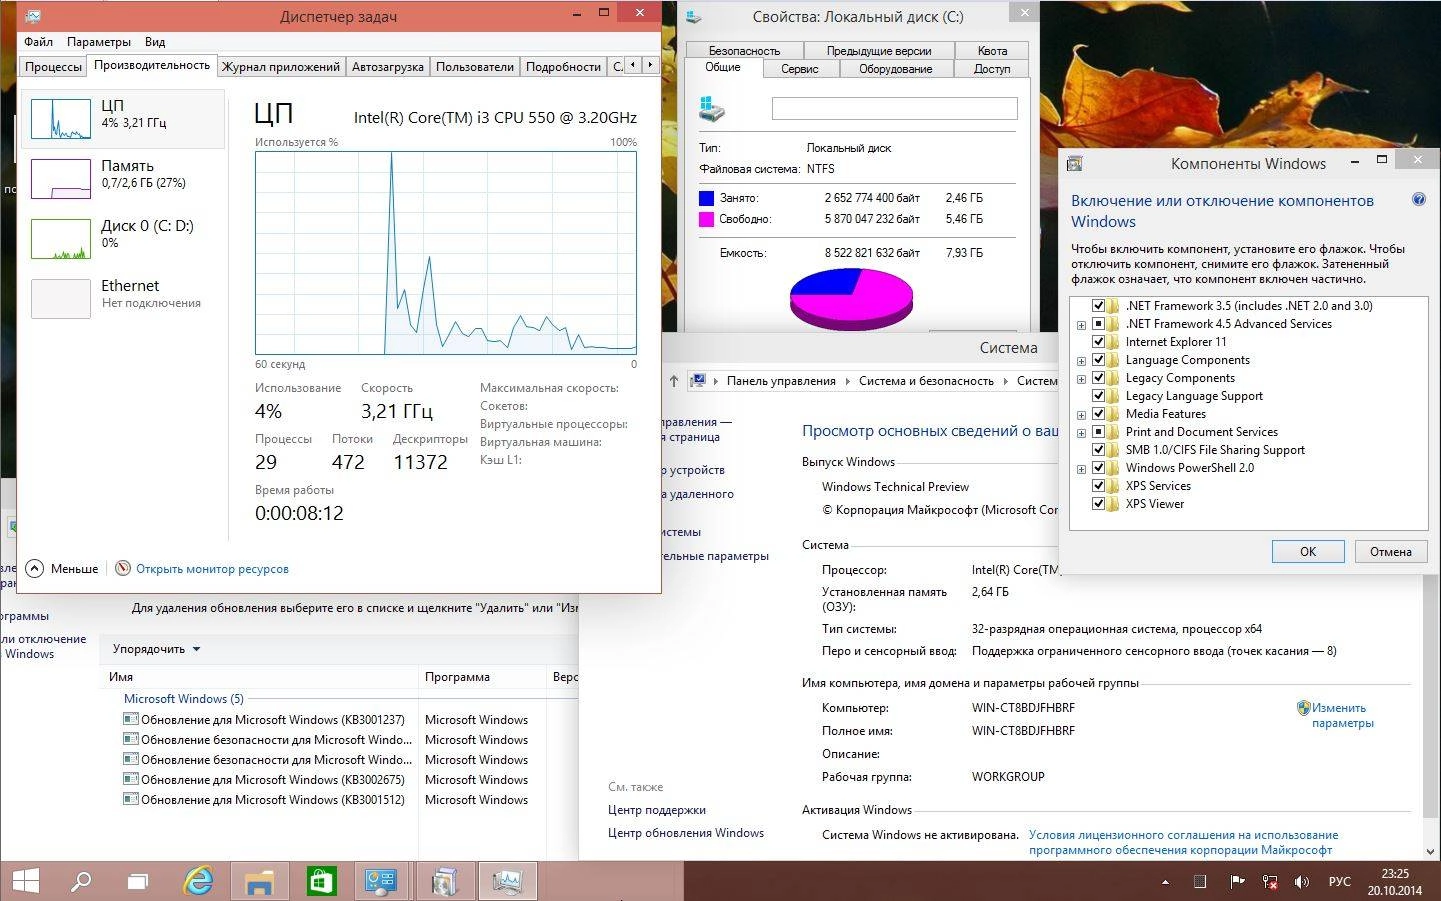This screenshot has height=901, width=1441.
Task: Switch to the Автозагрузка tab
Action: click(x=388, y=67)
